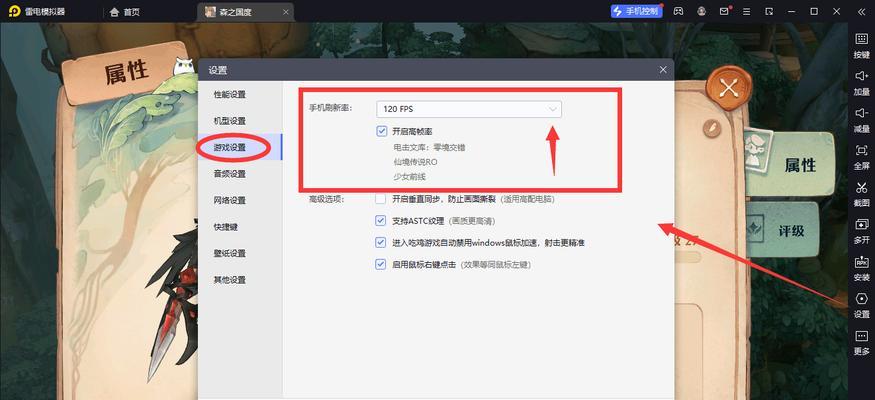Open the hamburger menu in title bar
Viewport: 875px width, 400px height.
pos(747,11)
